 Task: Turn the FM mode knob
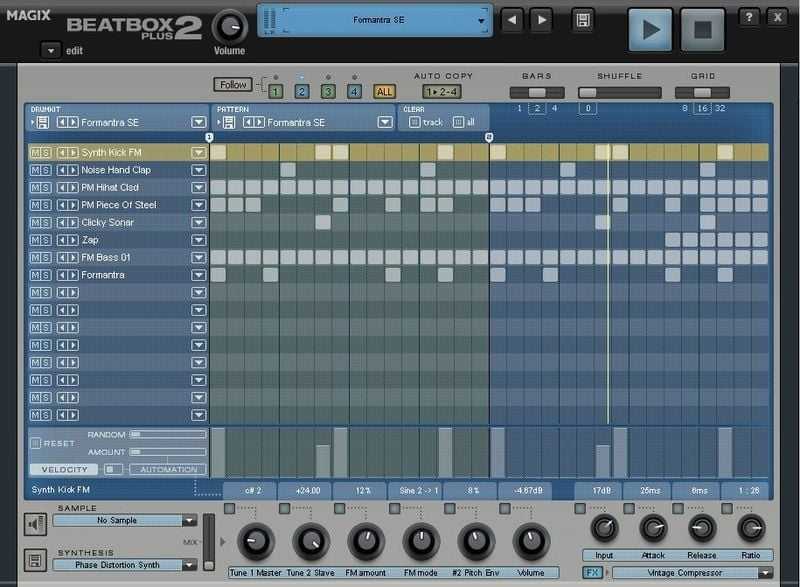pyautogui.click(x=421, y=542)
